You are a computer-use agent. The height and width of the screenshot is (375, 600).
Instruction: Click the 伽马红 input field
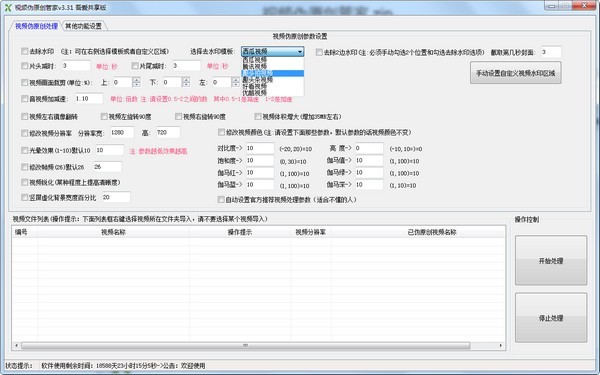pos(260,173)
